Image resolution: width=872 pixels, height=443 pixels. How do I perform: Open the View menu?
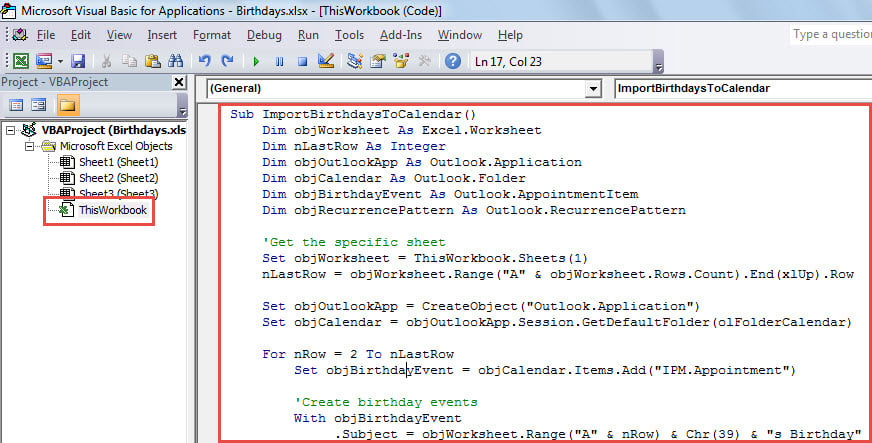[119, 35]
